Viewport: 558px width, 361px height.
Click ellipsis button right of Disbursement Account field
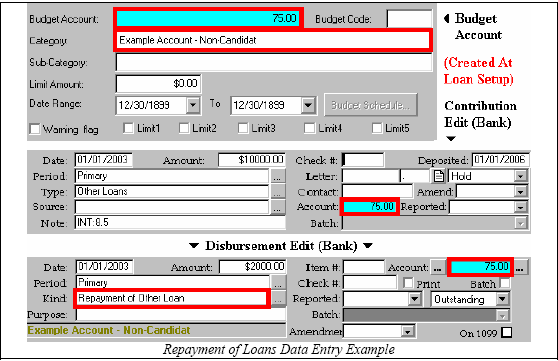click(520, 267)
